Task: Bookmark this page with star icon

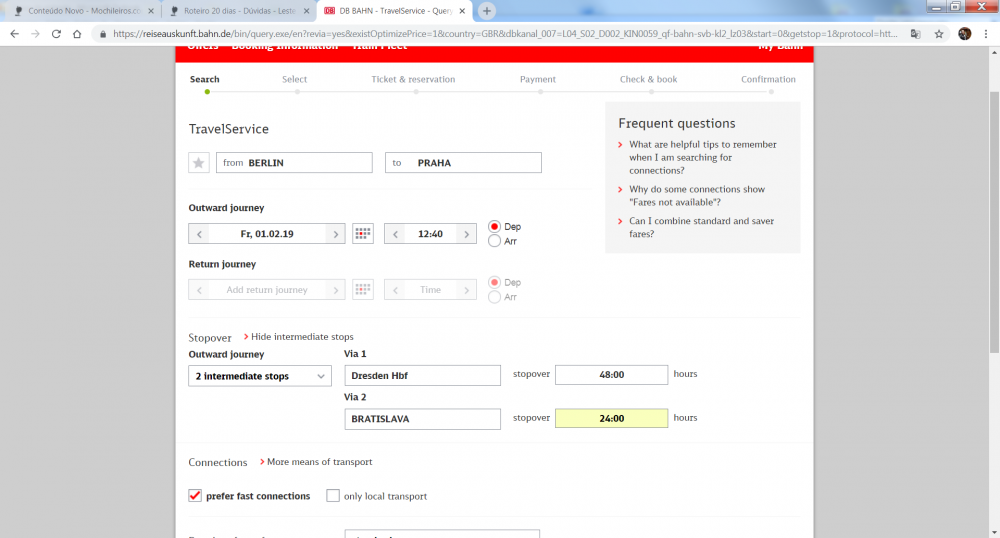Action: [x=939, y=33]
